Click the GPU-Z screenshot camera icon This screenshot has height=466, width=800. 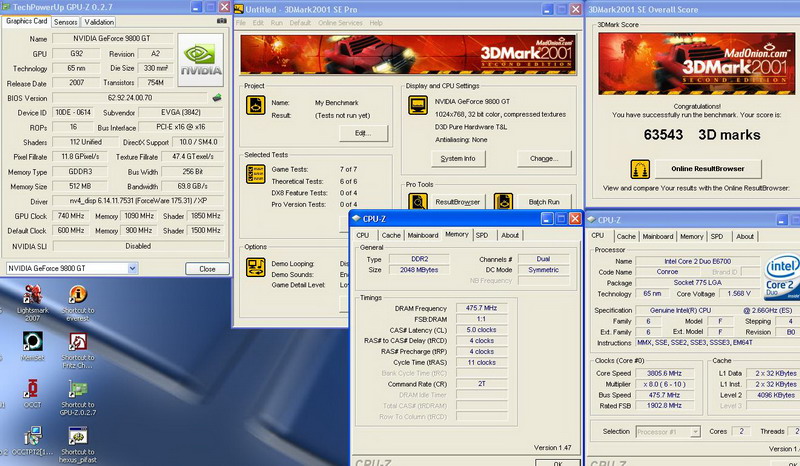(x=221, y=21)
